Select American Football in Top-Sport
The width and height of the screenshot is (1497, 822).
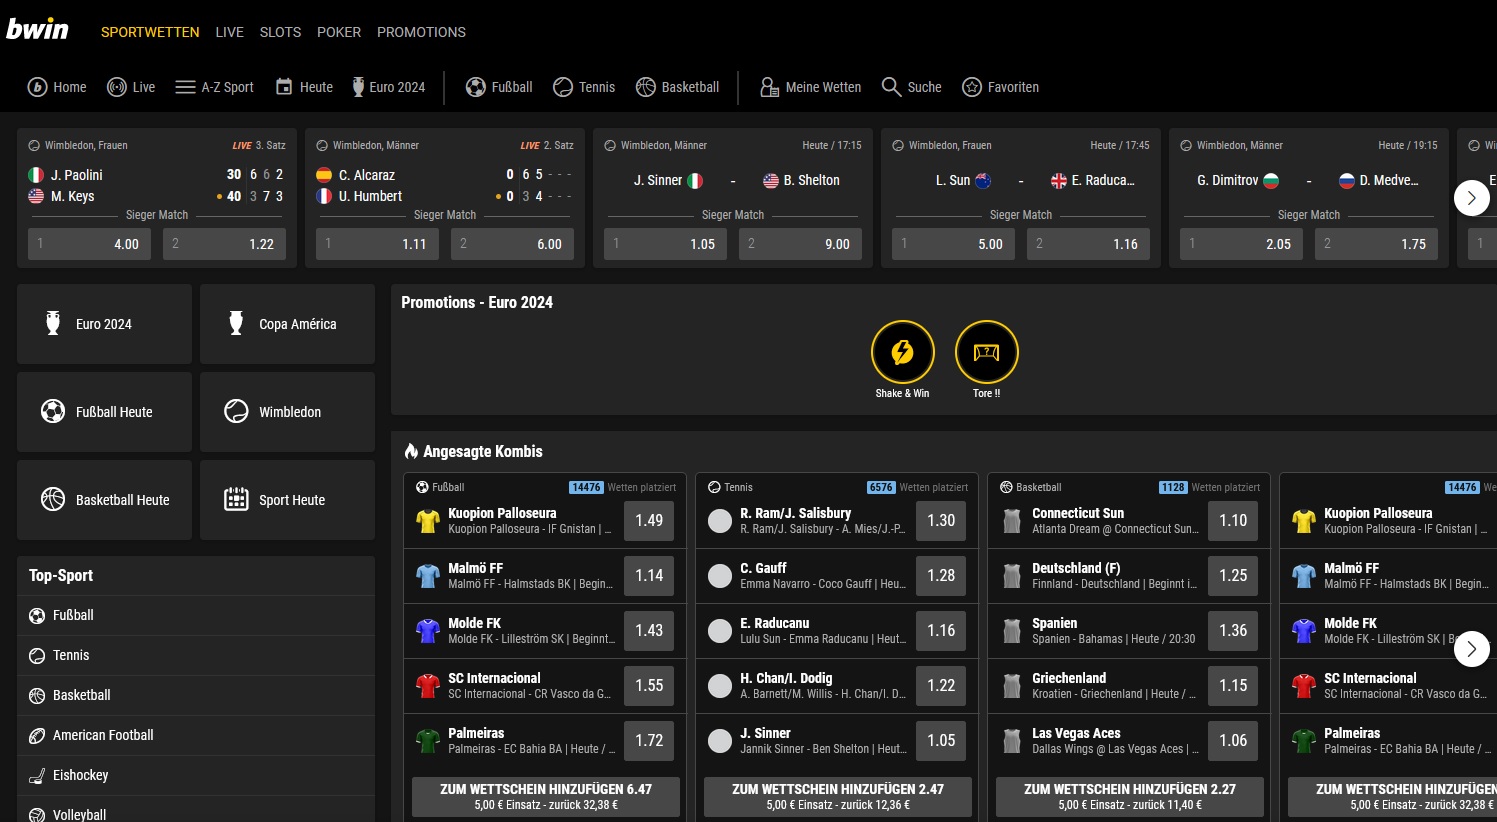(x=196, y=735)
